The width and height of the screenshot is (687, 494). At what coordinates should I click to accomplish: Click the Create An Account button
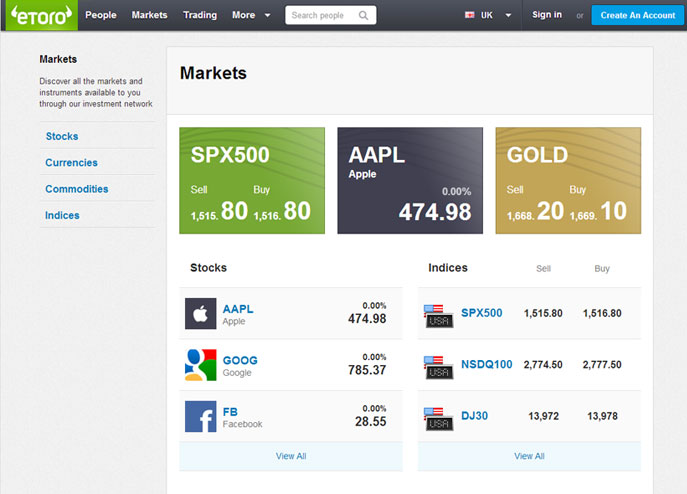click(637, 15)
